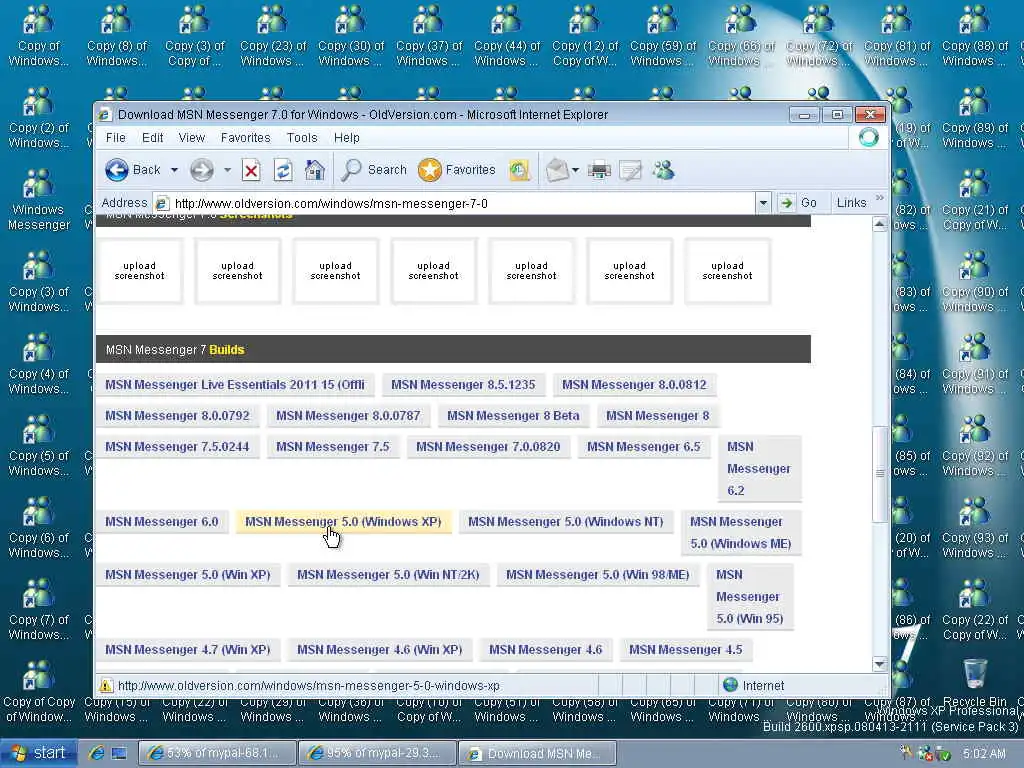Expand the Forward button history dropdown
The height and width of the screenshot is (768, 1024).
(227, 170)
